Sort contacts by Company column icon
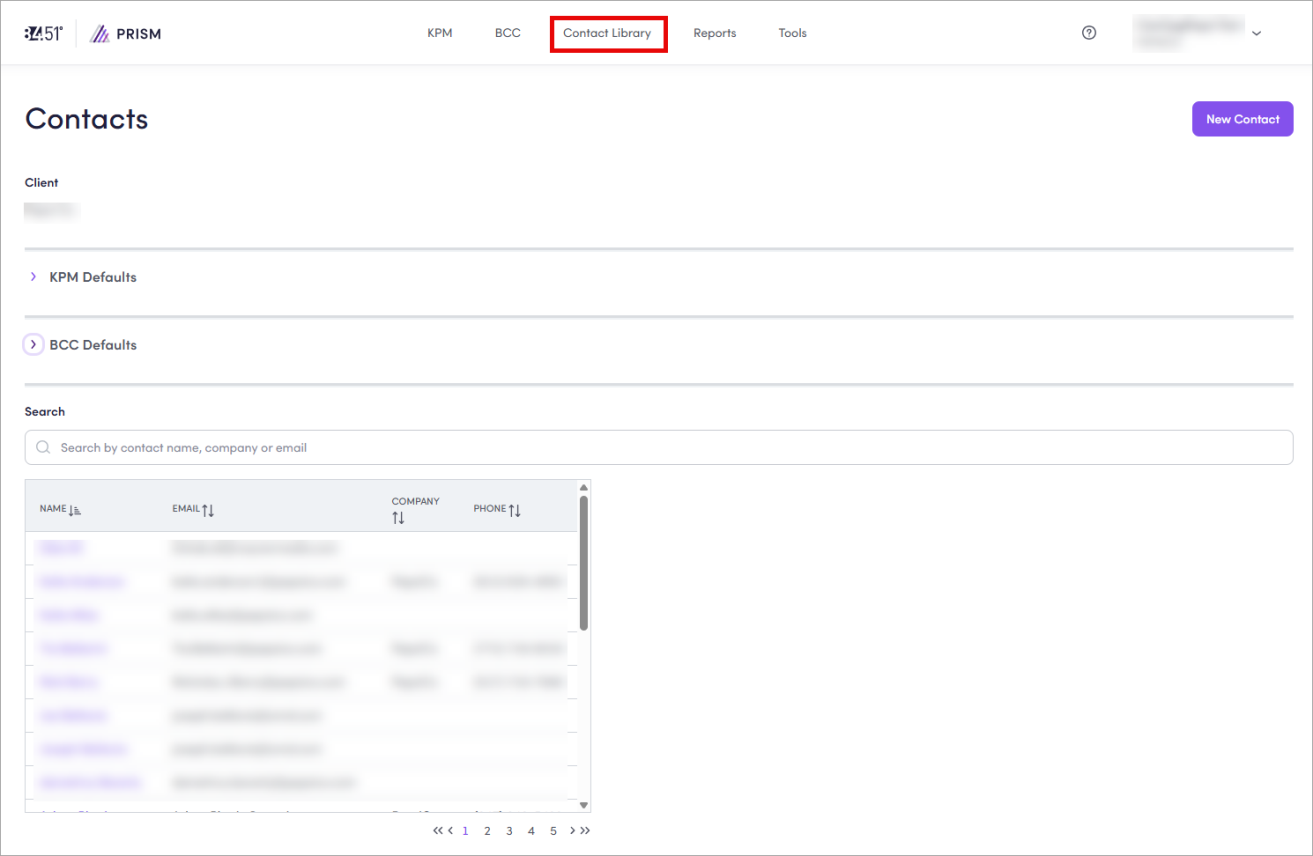This screenshot has width=1313, height=856. (x=398, y=518)
